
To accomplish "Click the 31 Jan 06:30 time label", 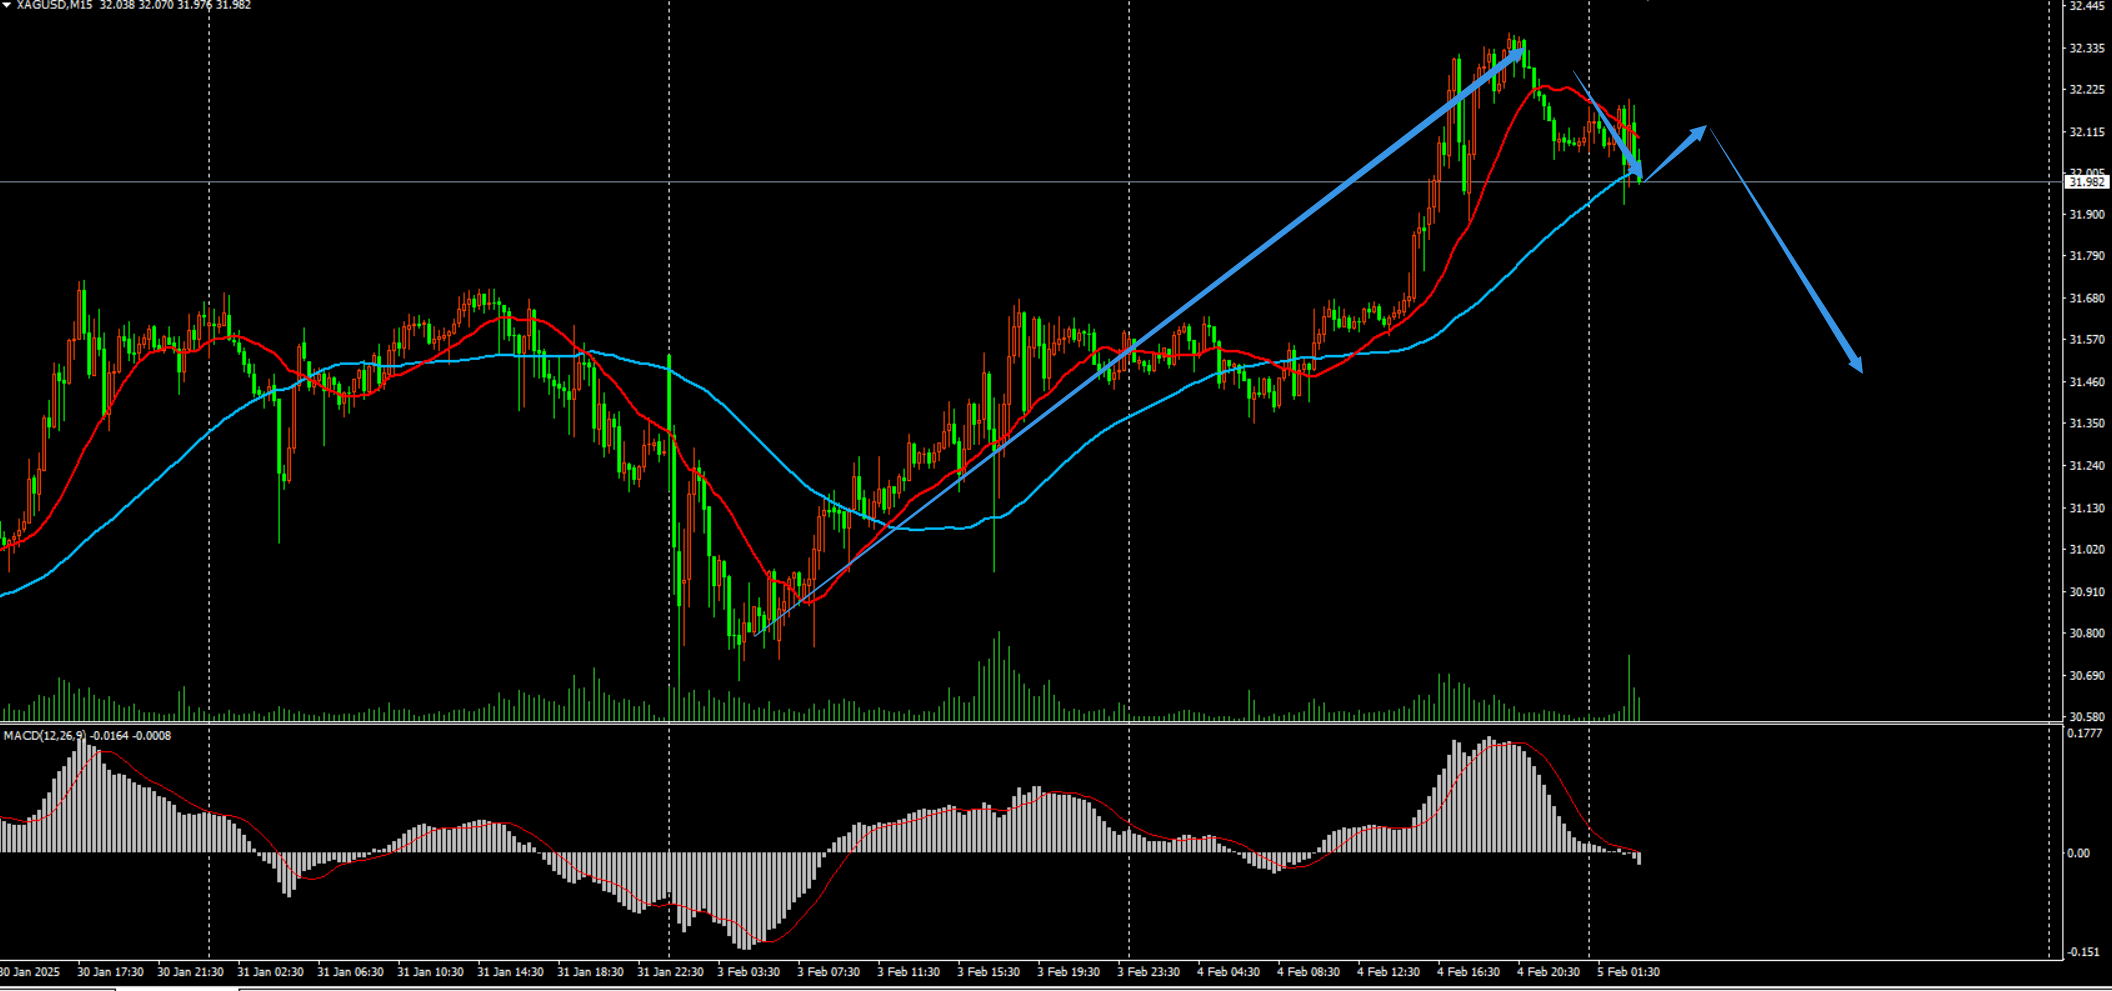I will (350, 971).
